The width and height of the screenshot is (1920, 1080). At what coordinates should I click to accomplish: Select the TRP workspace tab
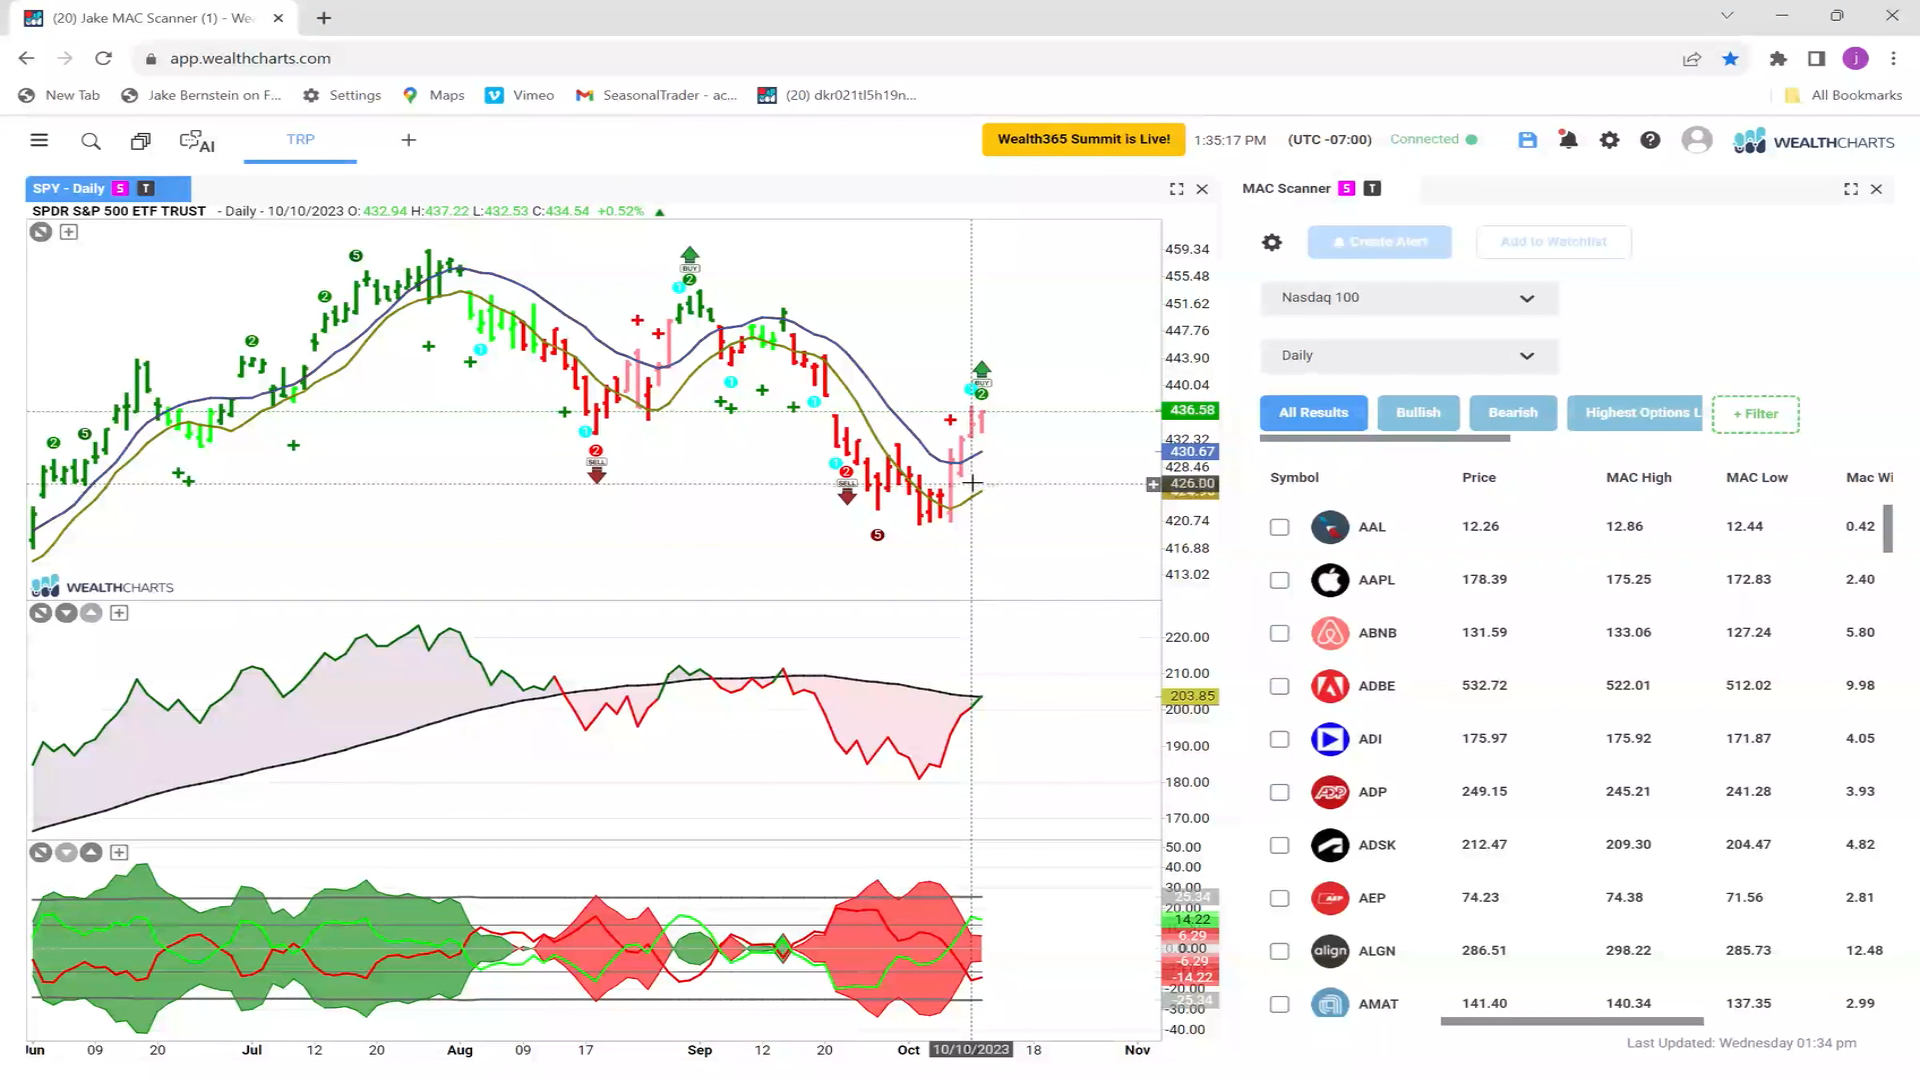coord(300,140)
